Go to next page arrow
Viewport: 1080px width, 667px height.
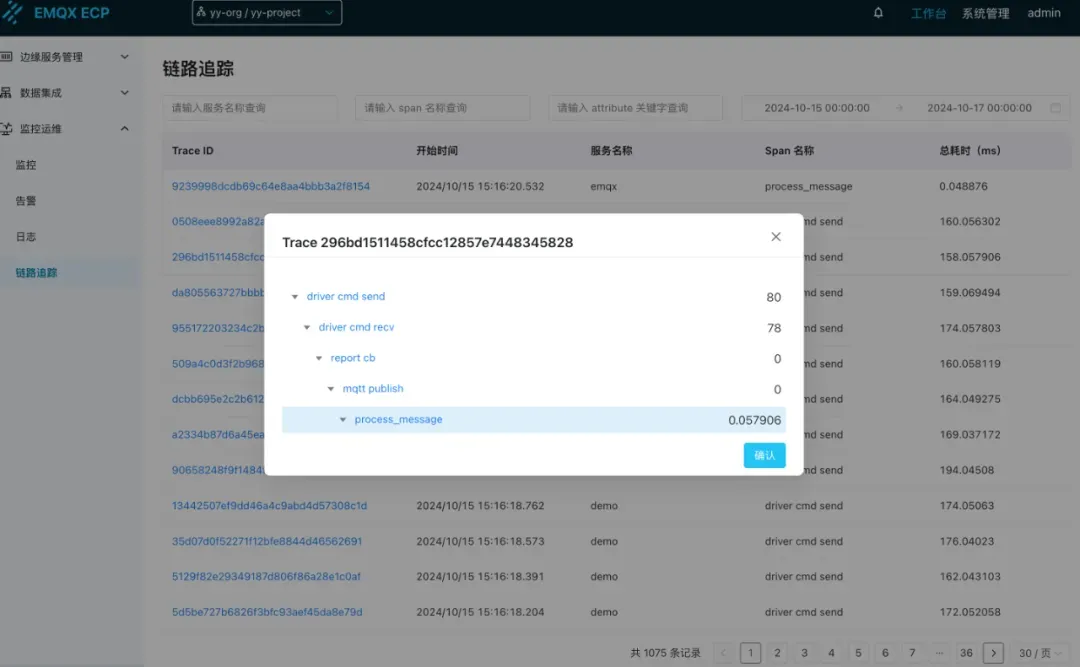[993, 653]
